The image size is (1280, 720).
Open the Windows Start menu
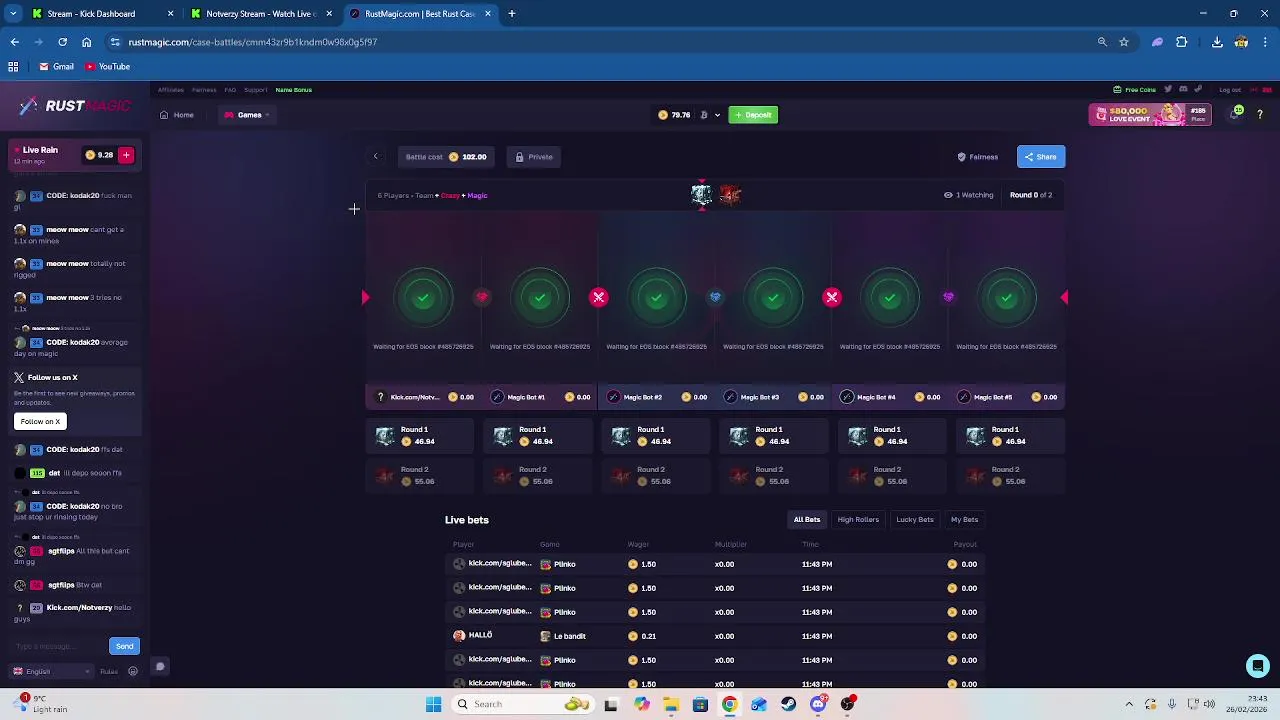point(434,704)
